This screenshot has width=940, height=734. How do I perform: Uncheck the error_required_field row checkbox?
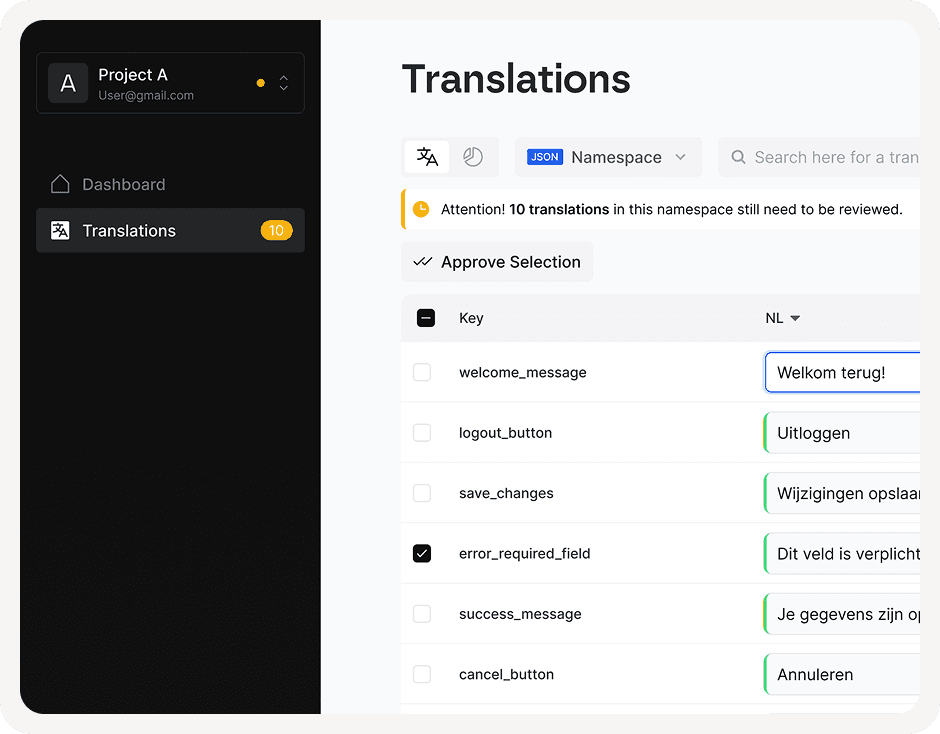pos(422,553)
